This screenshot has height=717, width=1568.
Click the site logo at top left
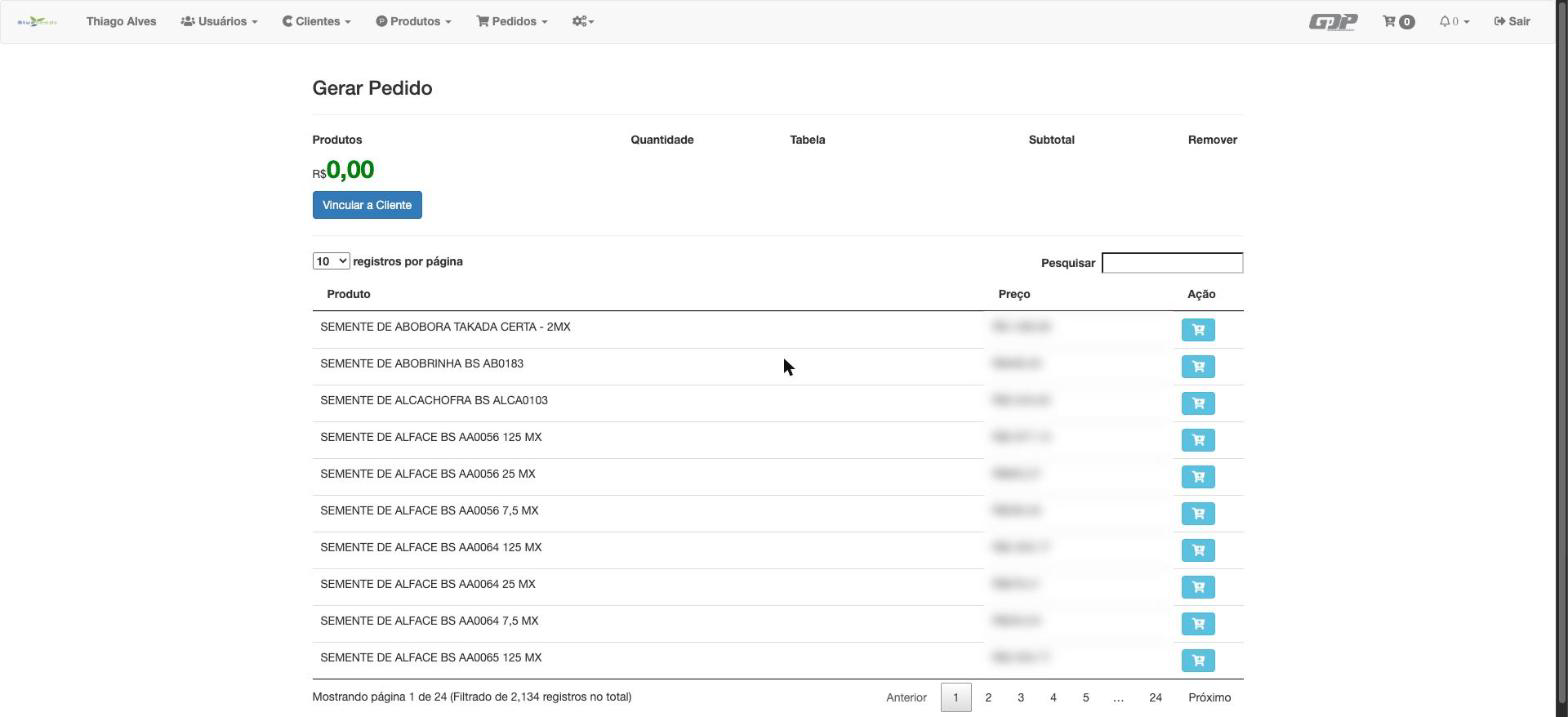(37, 21)
